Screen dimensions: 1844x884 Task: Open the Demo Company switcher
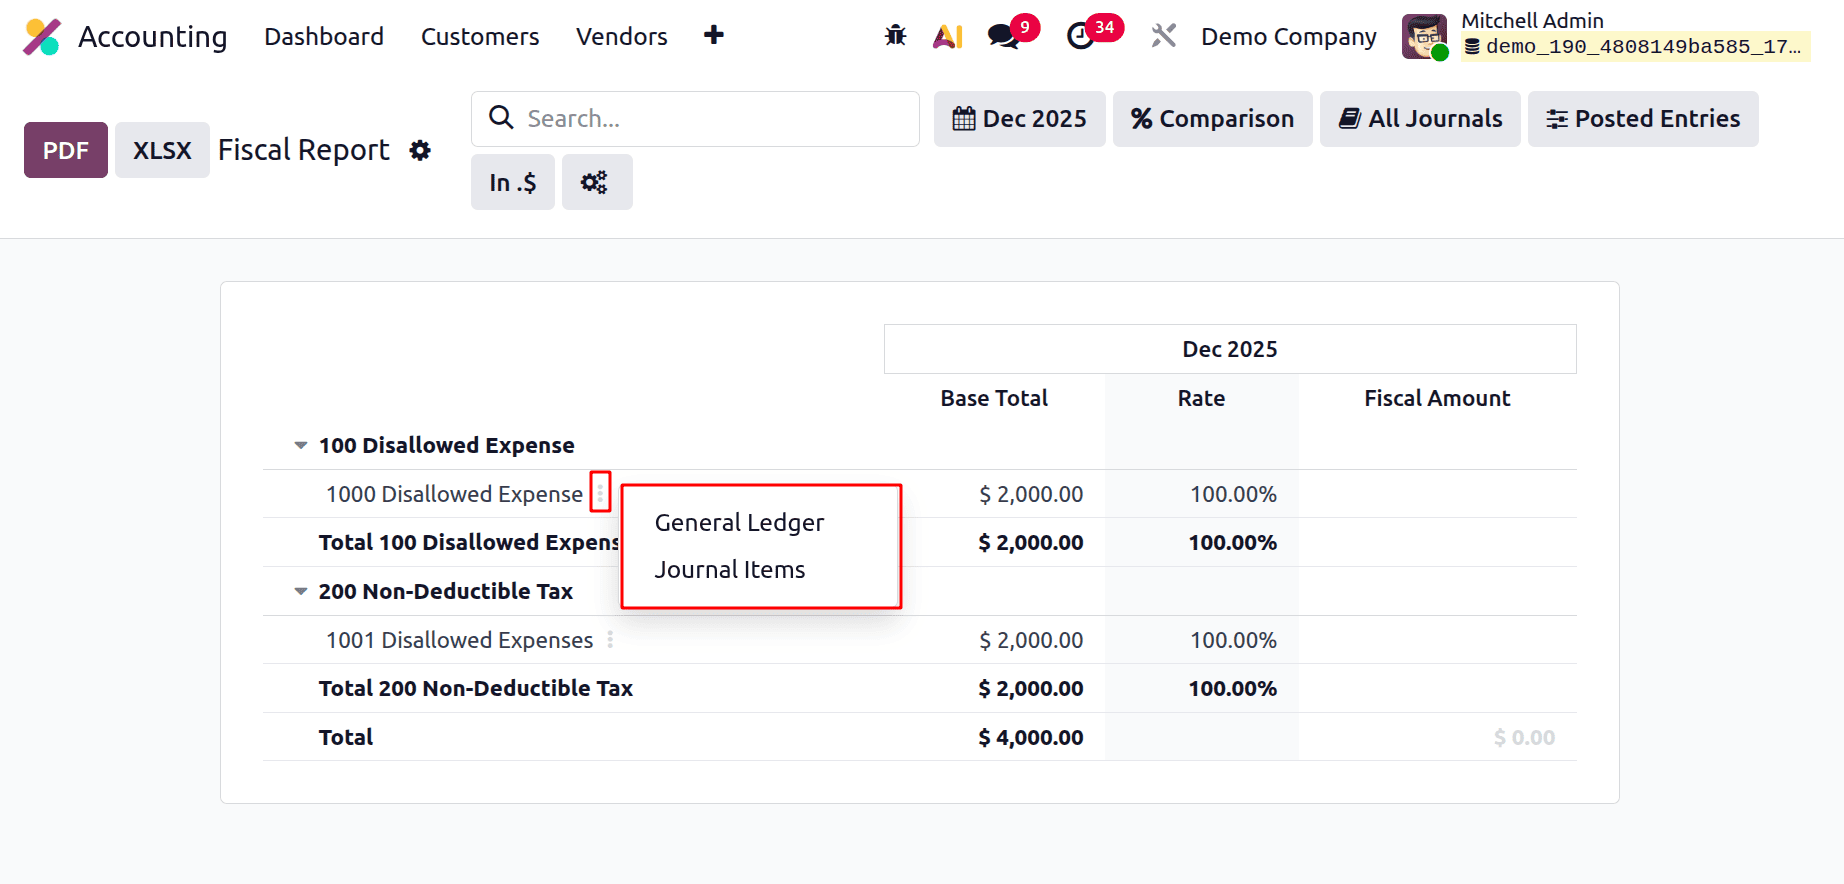(x=1288, y=37)
